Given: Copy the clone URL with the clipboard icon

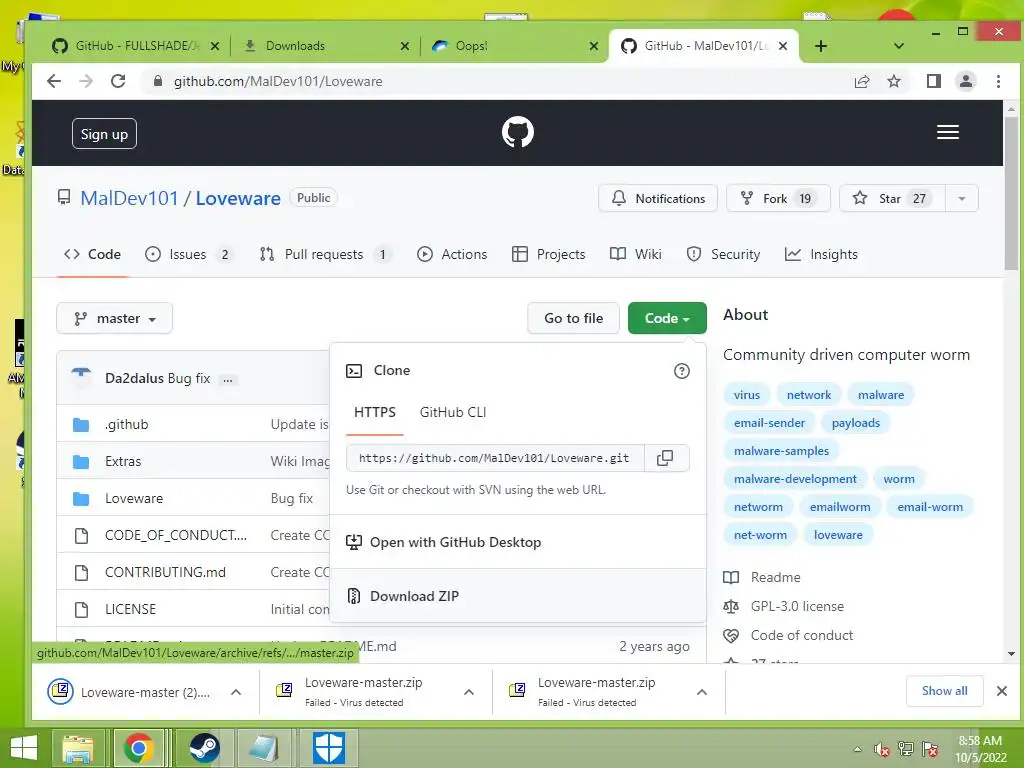Looking at the screenshot, I should 665,458.
